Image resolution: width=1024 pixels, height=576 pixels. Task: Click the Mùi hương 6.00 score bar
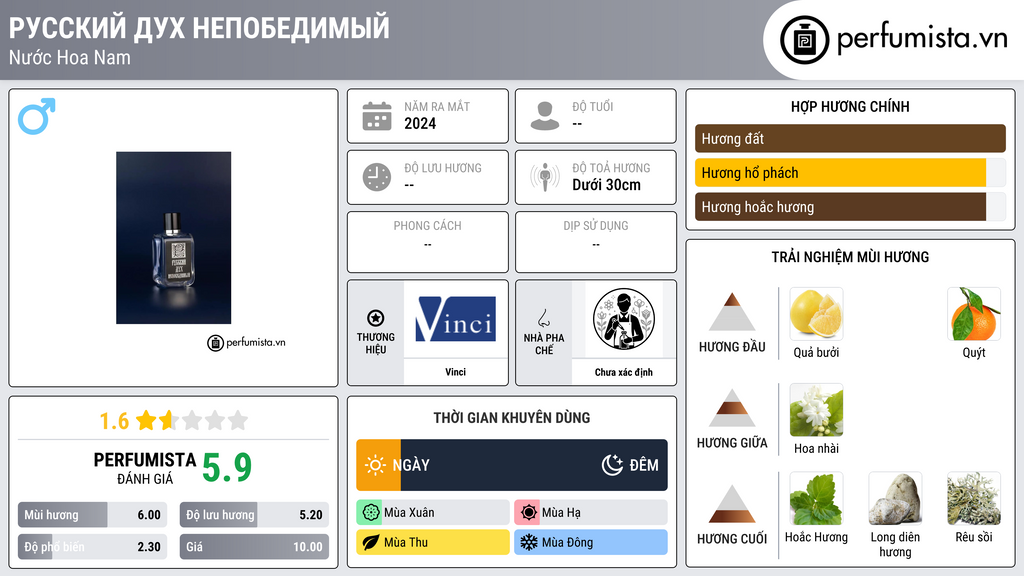click(x=93, y=515)
